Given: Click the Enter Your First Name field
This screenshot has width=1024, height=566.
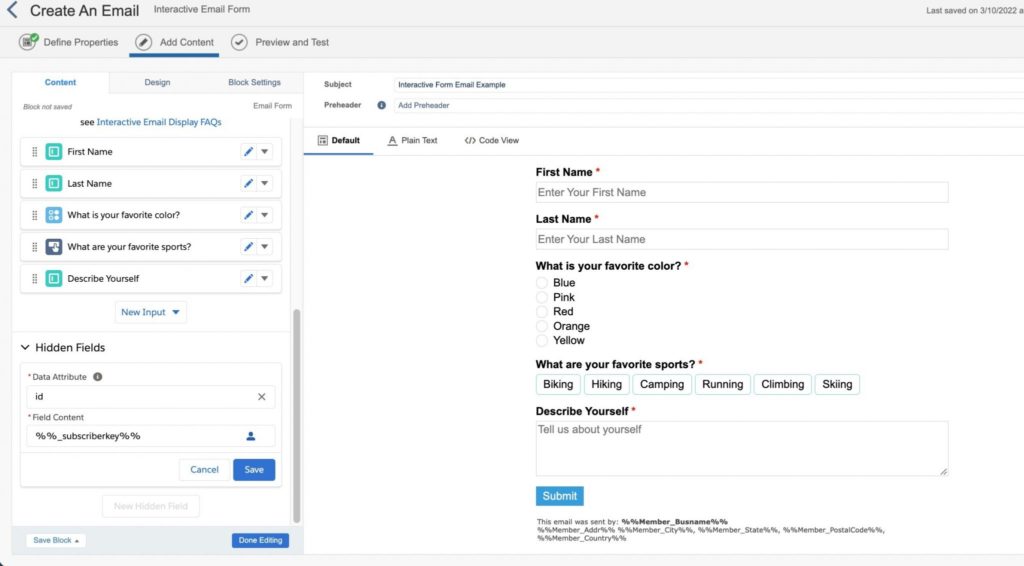Looking at the screenshot, I should 741,193.
